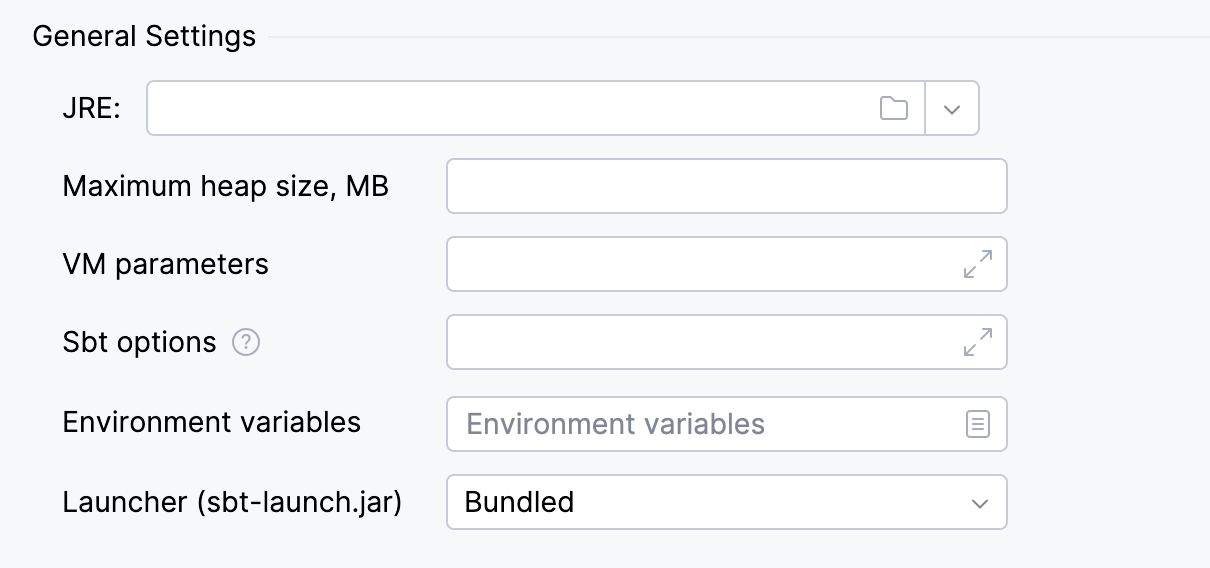Click the Maximum heap size, MB label
The image size is (1210, 568).
pyautogui.click(x=225, y=186)
